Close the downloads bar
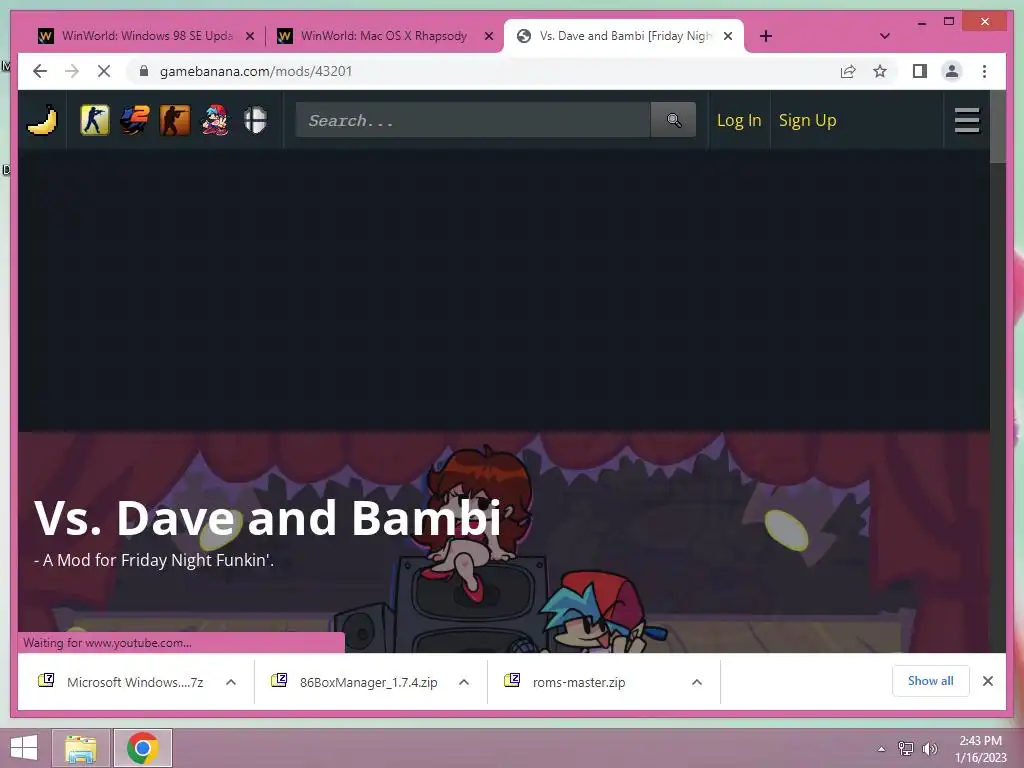This screenshot has width=1024, height=768. [x=987, y=681]
